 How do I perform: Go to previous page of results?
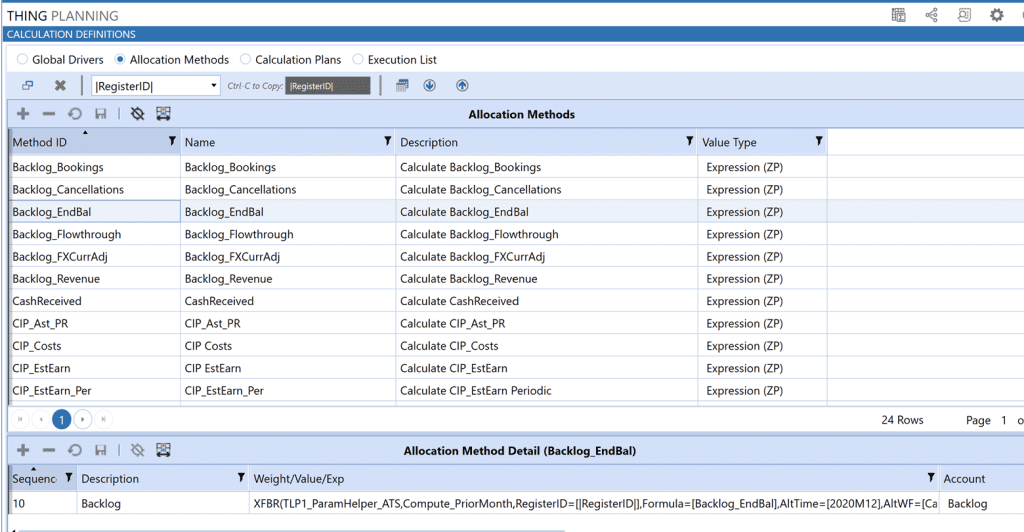(x=41, y=419)
